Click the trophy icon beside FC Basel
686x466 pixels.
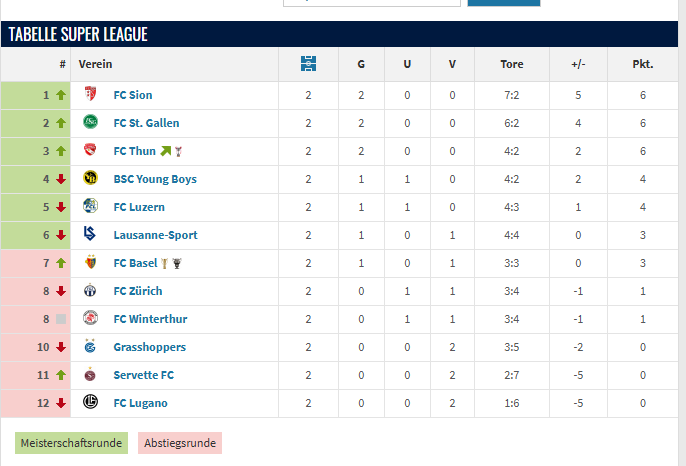(x=177, y=263)
